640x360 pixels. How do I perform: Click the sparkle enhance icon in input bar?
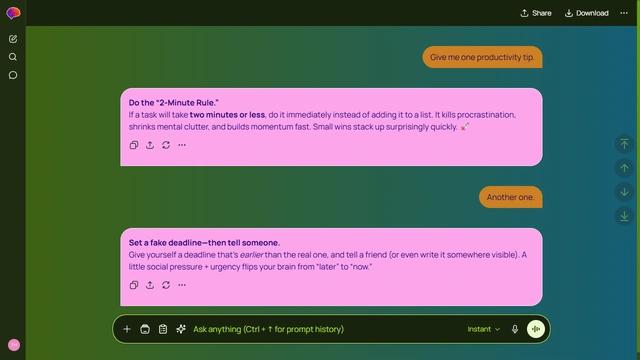pyautogui.click(x=181, y=329)
